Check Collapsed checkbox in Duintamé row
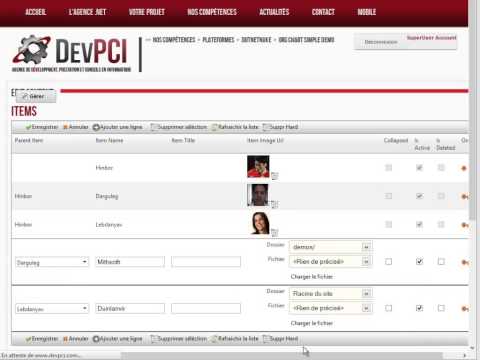 click(x=388, y=308)
